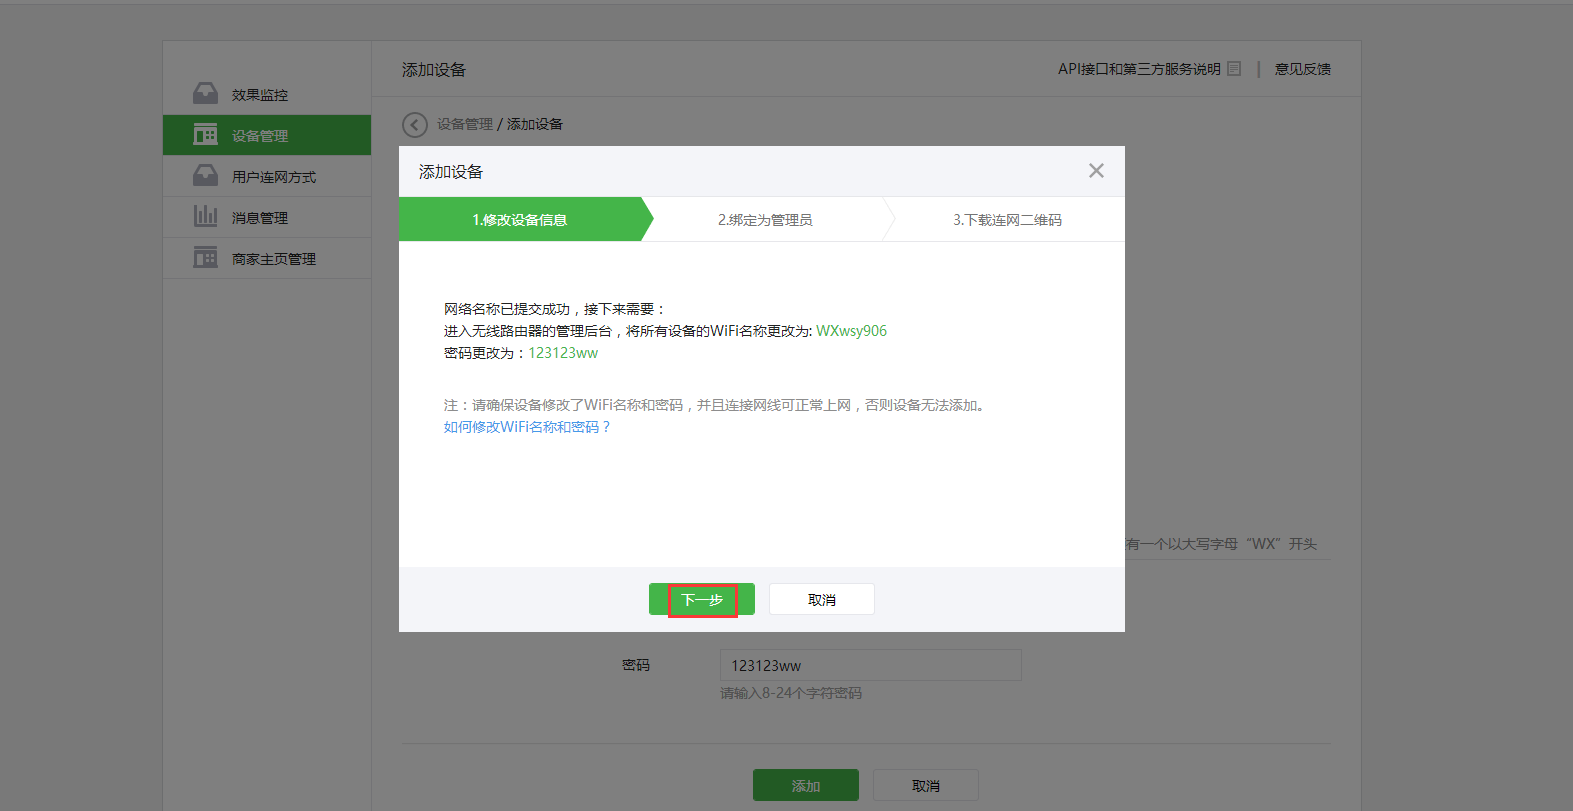Click the hint 请输入8-24个字符密码

791,693
